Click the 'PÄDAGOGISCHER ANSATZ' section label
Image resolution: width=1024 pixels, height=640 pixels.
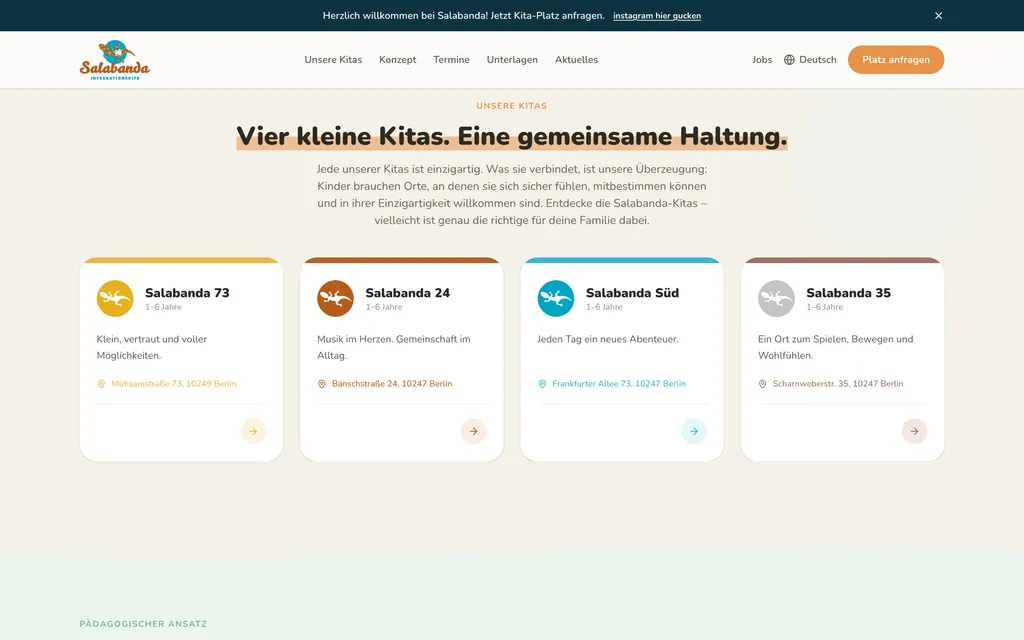[143, 624]
